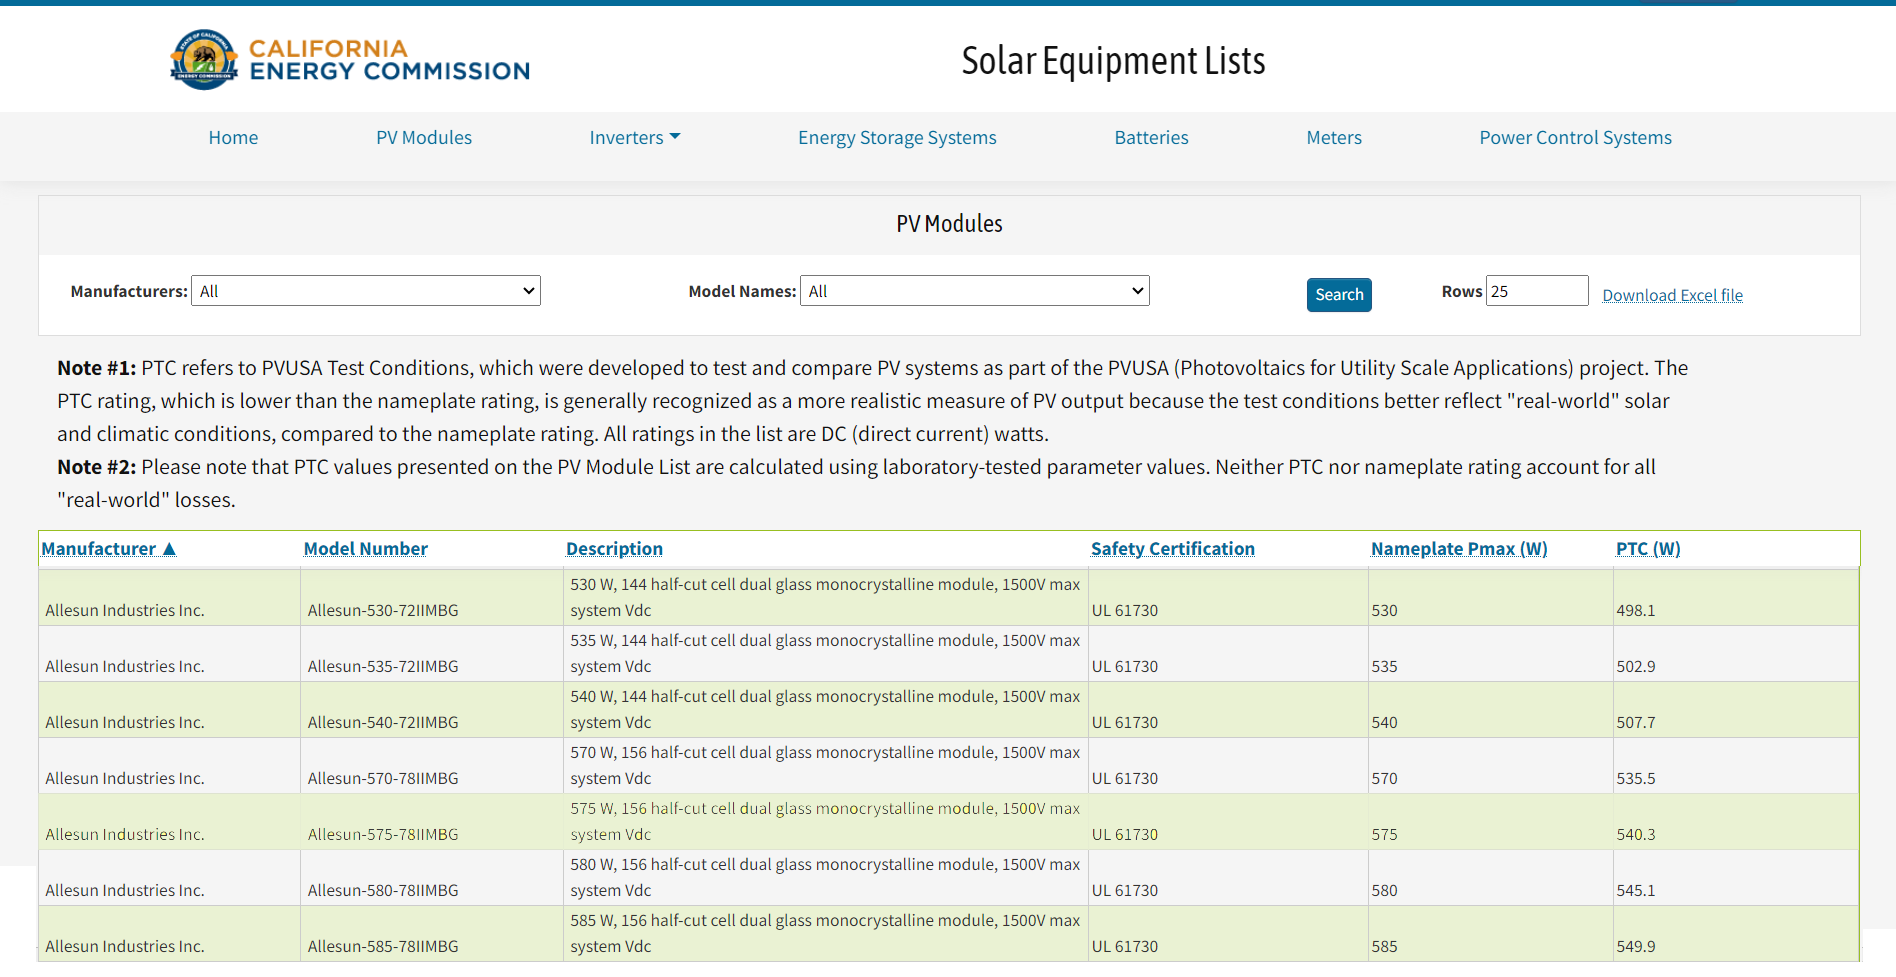
Task: Click Nameplate Pmax value 580
Action: click(x=1385, y=890)
